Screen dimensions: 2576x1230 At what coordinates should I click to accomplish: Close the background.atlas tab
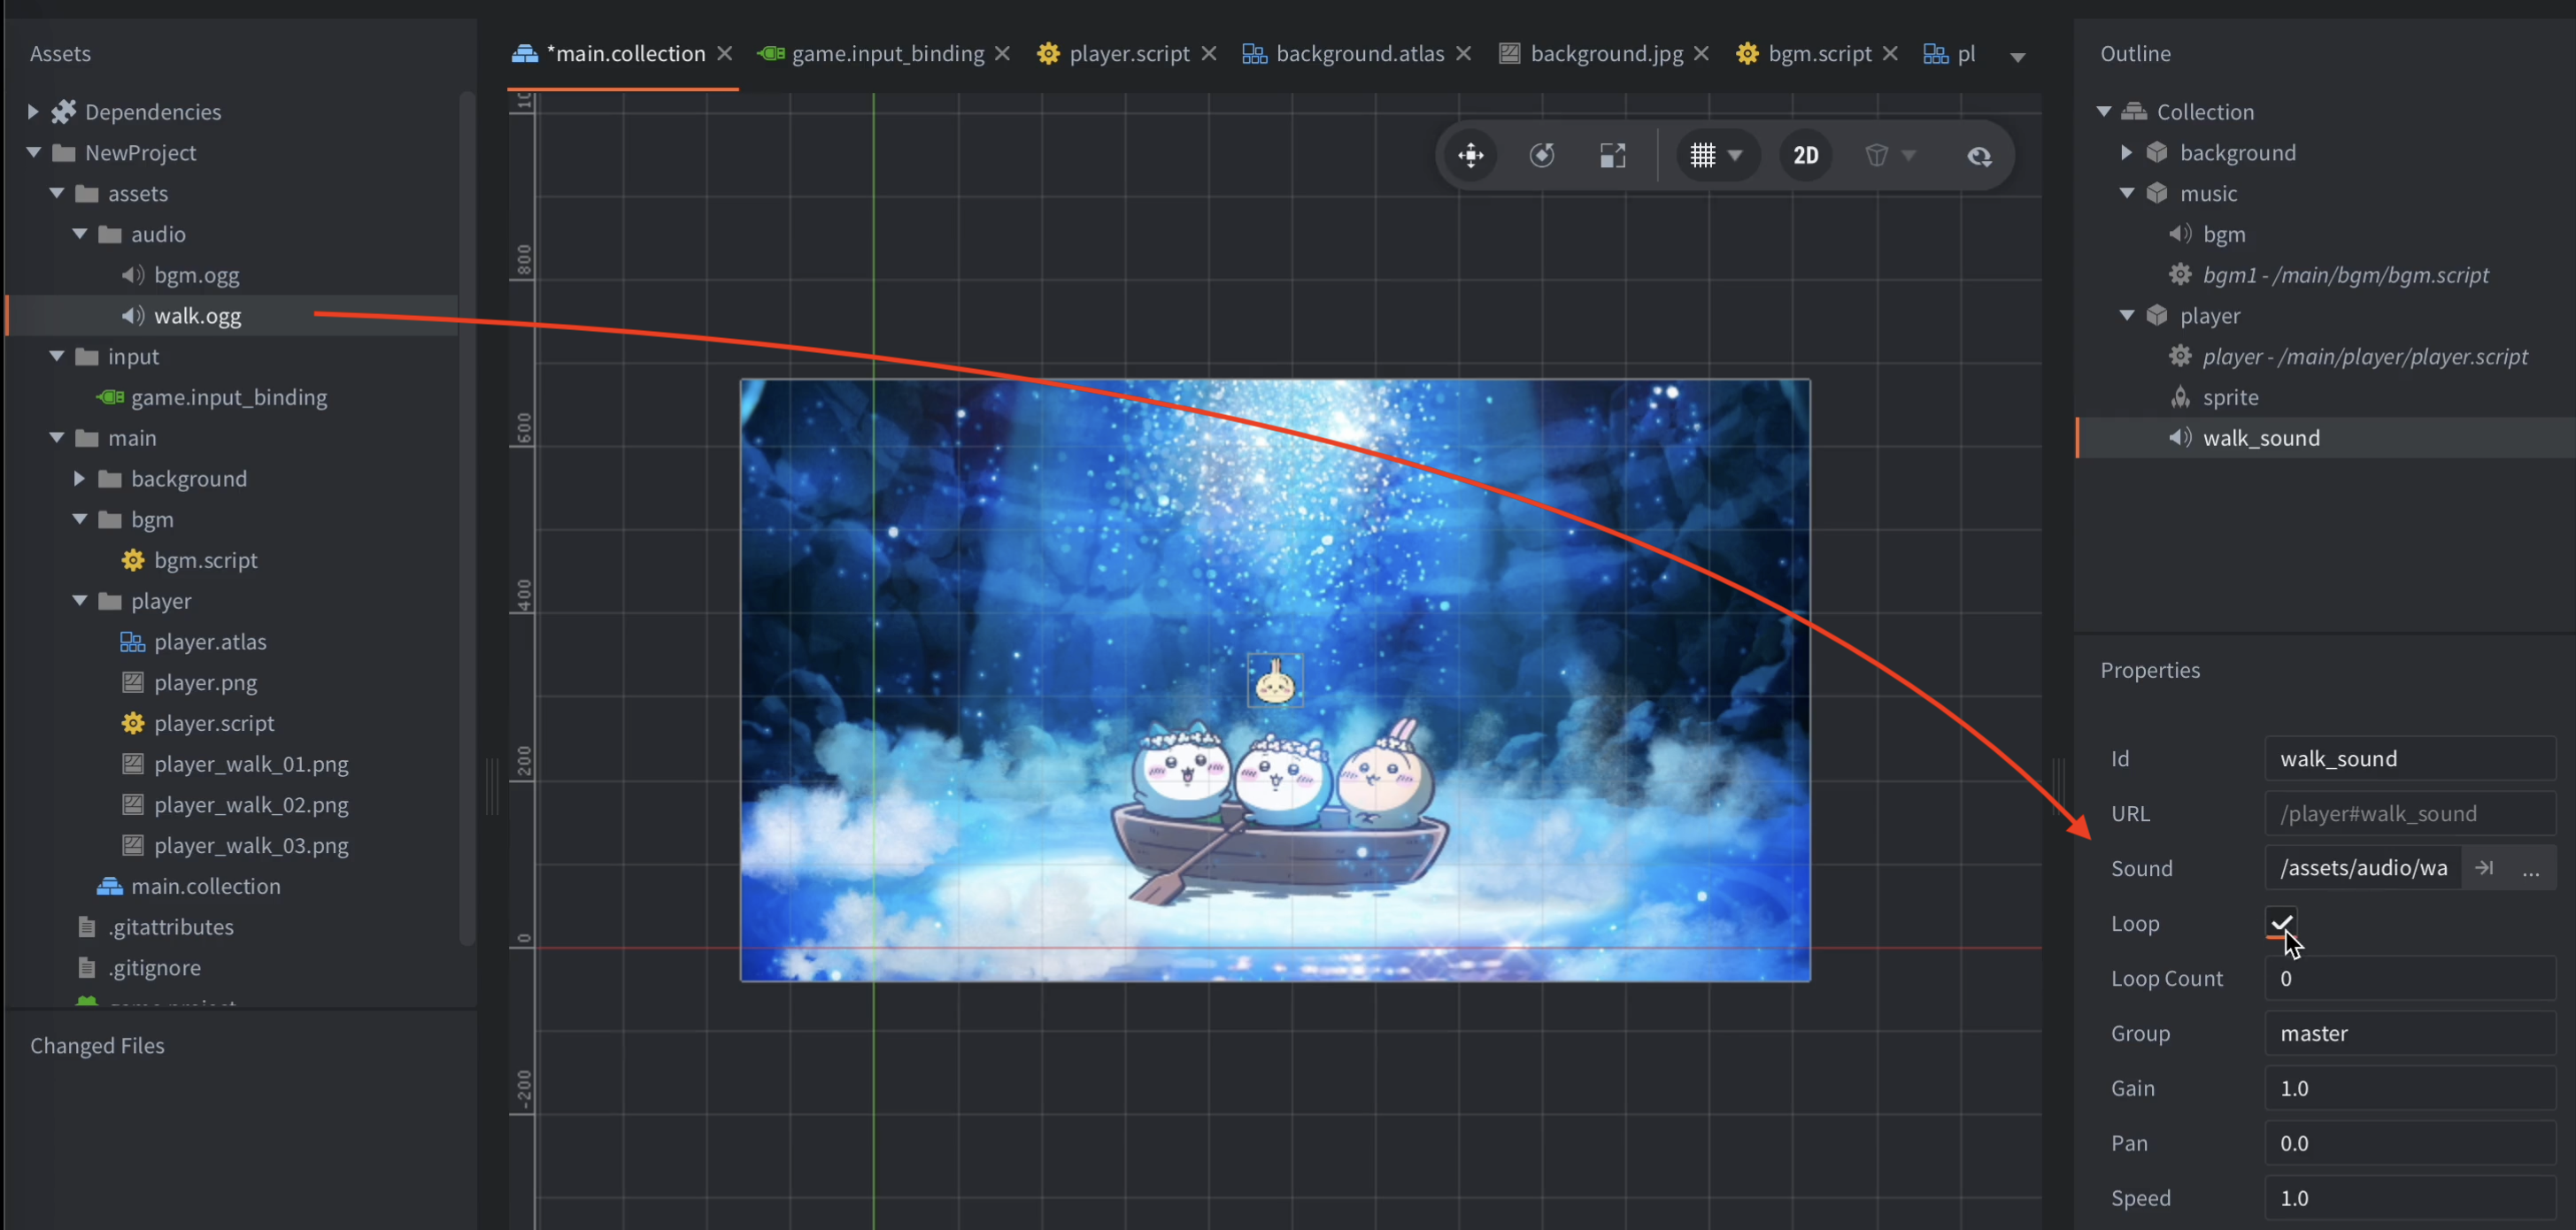[x=1463, y=53]
